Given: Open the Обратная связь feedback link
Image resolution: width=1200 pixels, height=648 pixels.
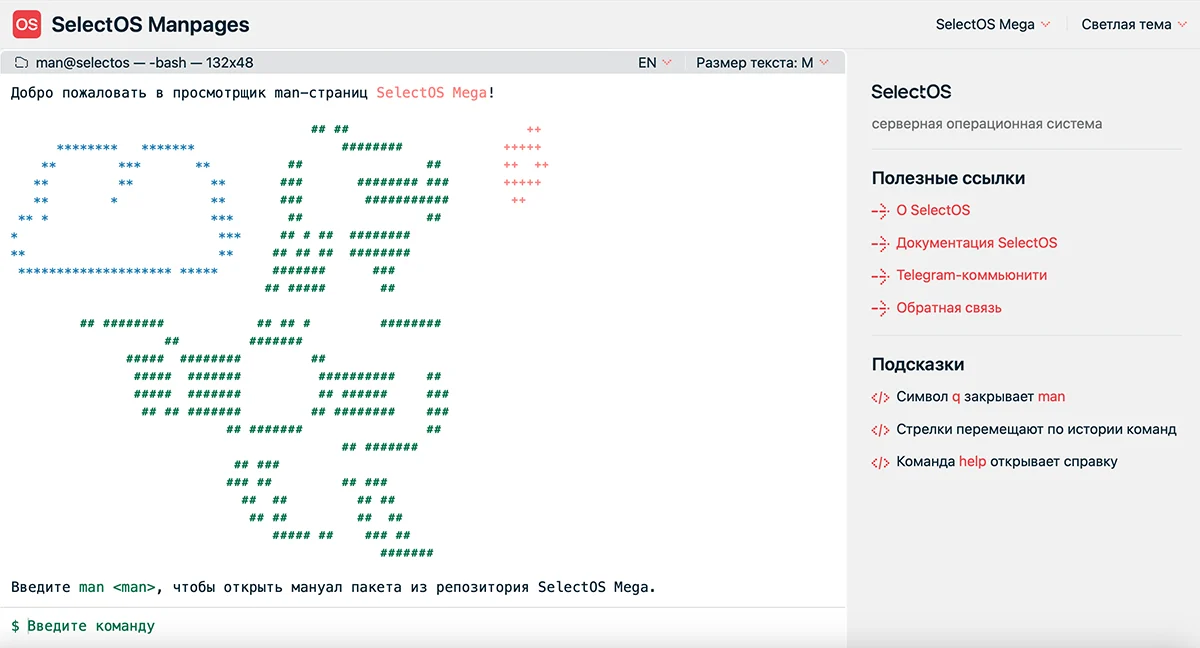Looking at the screenshot, I should (x=948, y=308).
